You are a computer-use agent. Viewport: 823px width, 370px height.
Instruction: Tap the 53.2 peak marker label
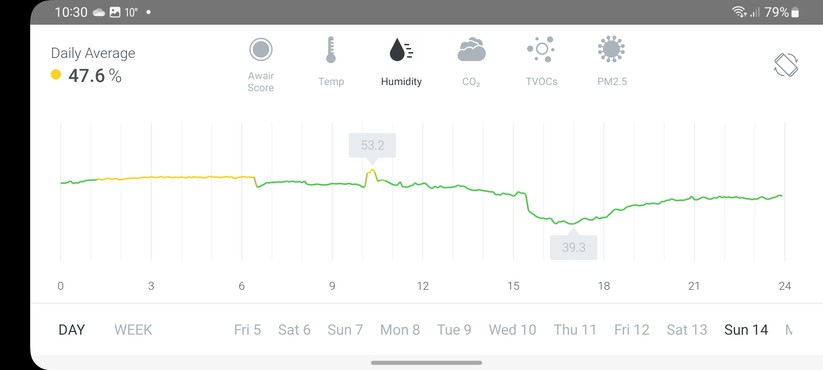click(x=372, y=145)
